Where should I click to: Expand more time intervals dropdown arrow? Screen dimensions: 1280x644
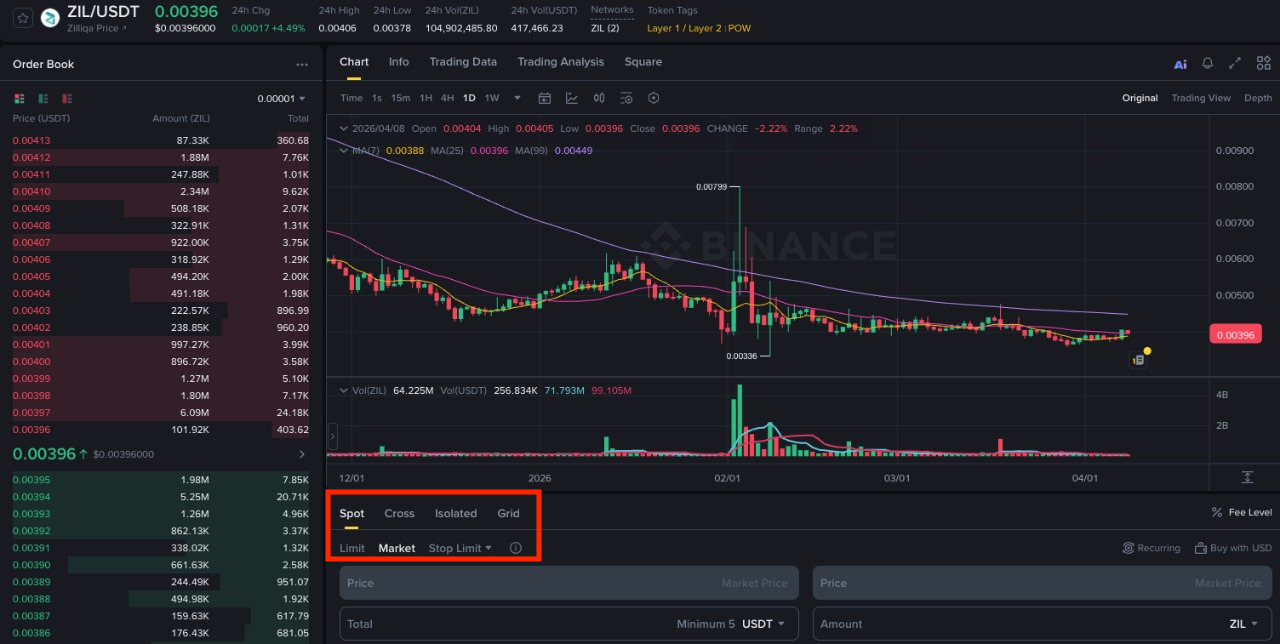click(x=517, y=98)
